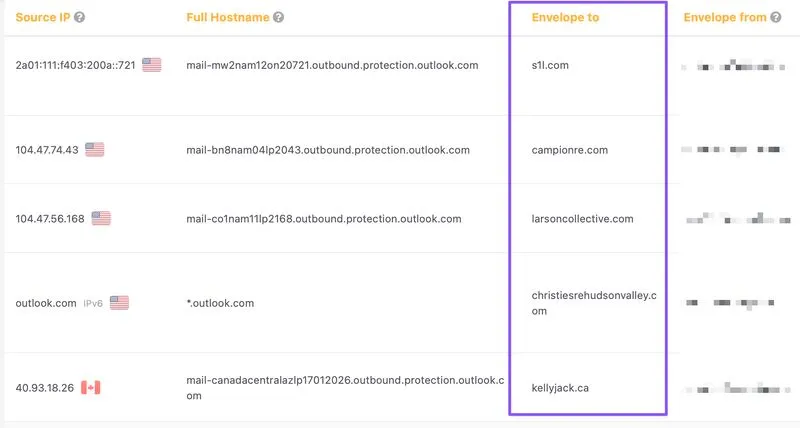Click the US flag in outlook.com row
This screenshot has height=428, width=800.
(119, 303)
